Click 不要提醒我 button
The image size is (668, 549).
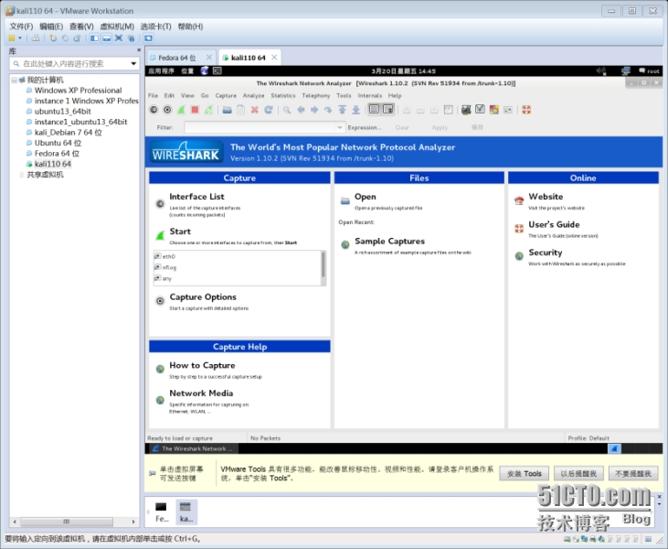(633, 474)
